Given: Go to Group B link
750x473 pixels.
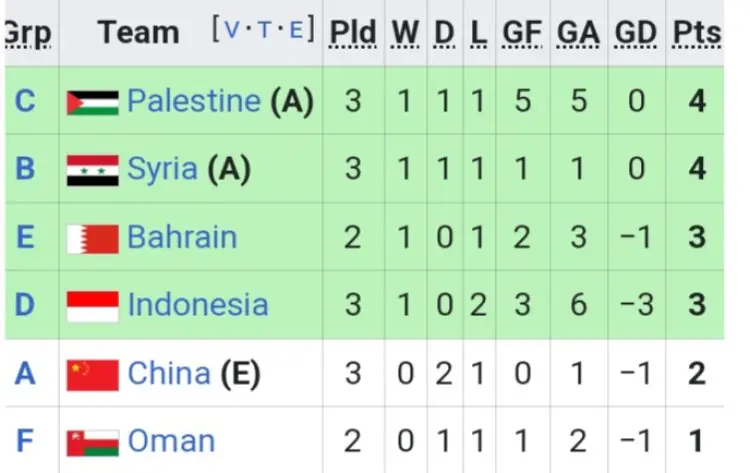Looking at the screenshot, I should pyautogui.click(x=25, y=169).
